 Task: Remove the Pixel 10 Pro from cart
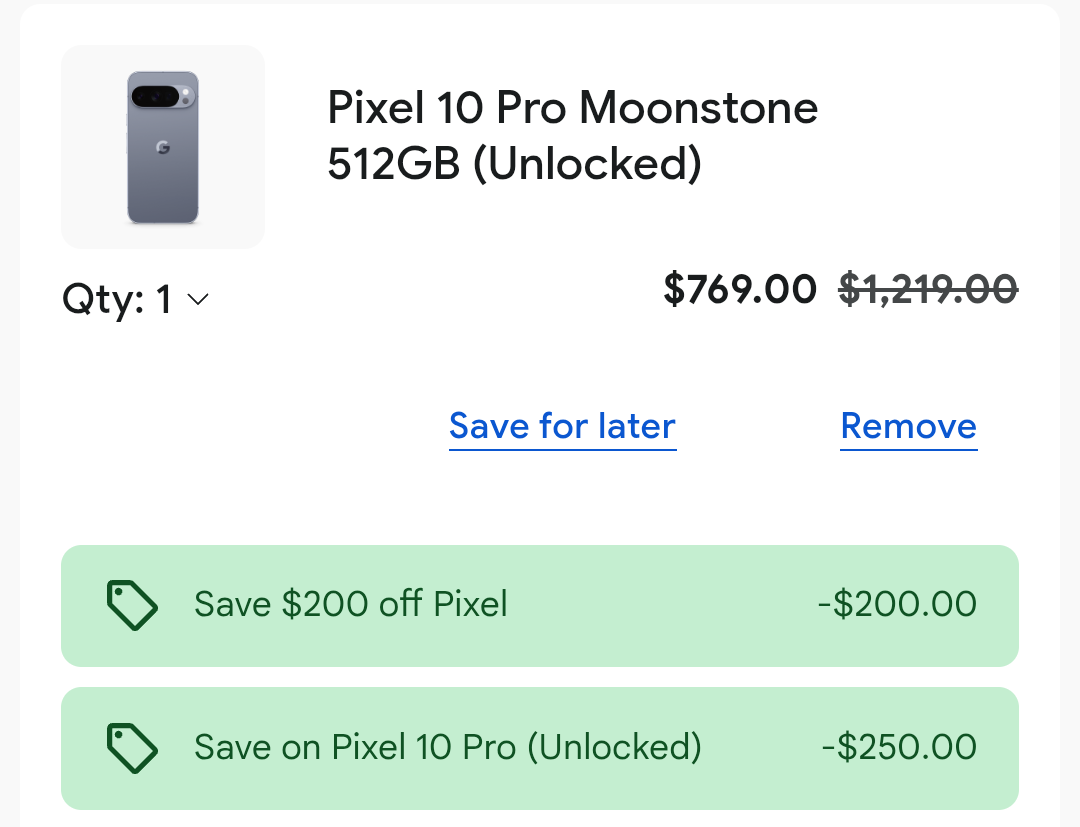[x=908, y=426]
